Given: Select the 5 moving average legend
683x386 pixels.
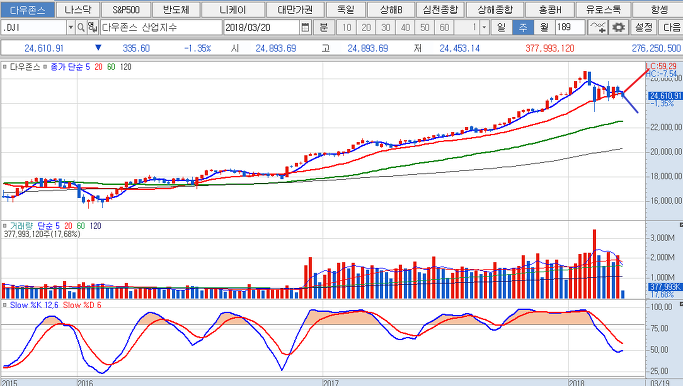Looking at the screenshot, I should [88, 67].
